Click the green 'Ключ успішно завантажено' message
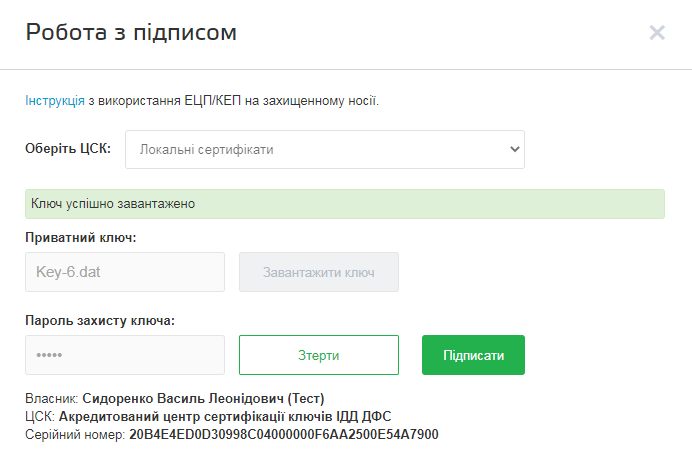 click(x=344, y=204)
